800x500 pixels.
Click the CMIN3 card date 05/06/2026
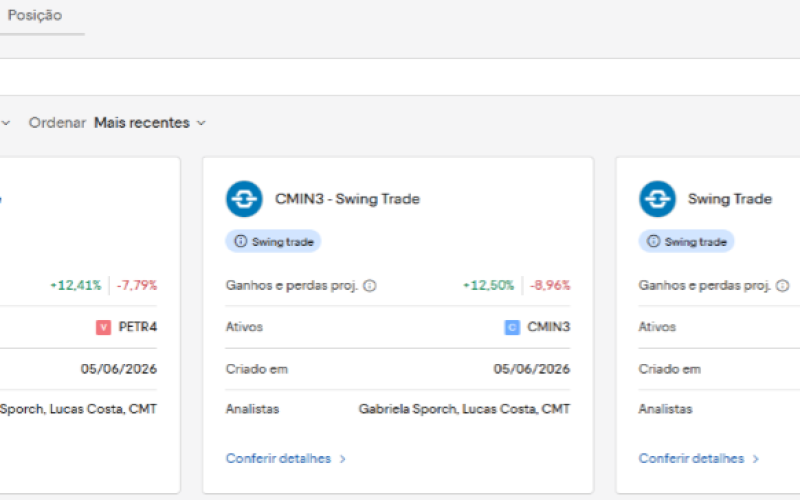click(x=532, y=369)
